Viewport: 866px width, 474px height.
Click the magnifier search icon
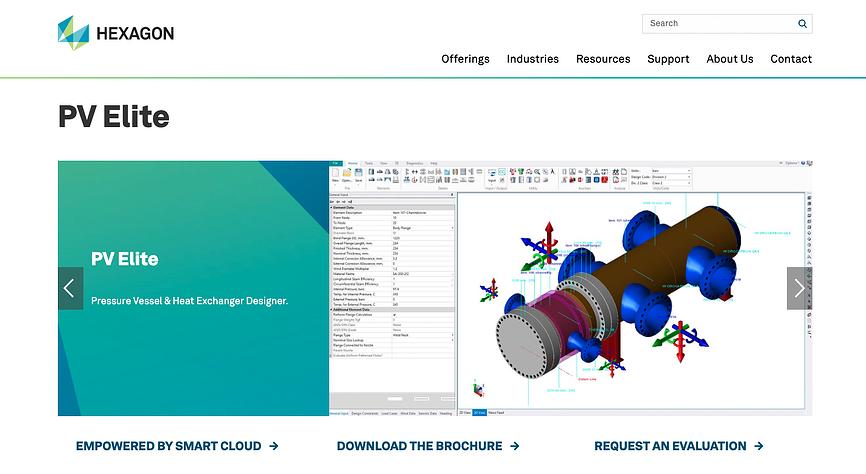(x=802, y=24)
